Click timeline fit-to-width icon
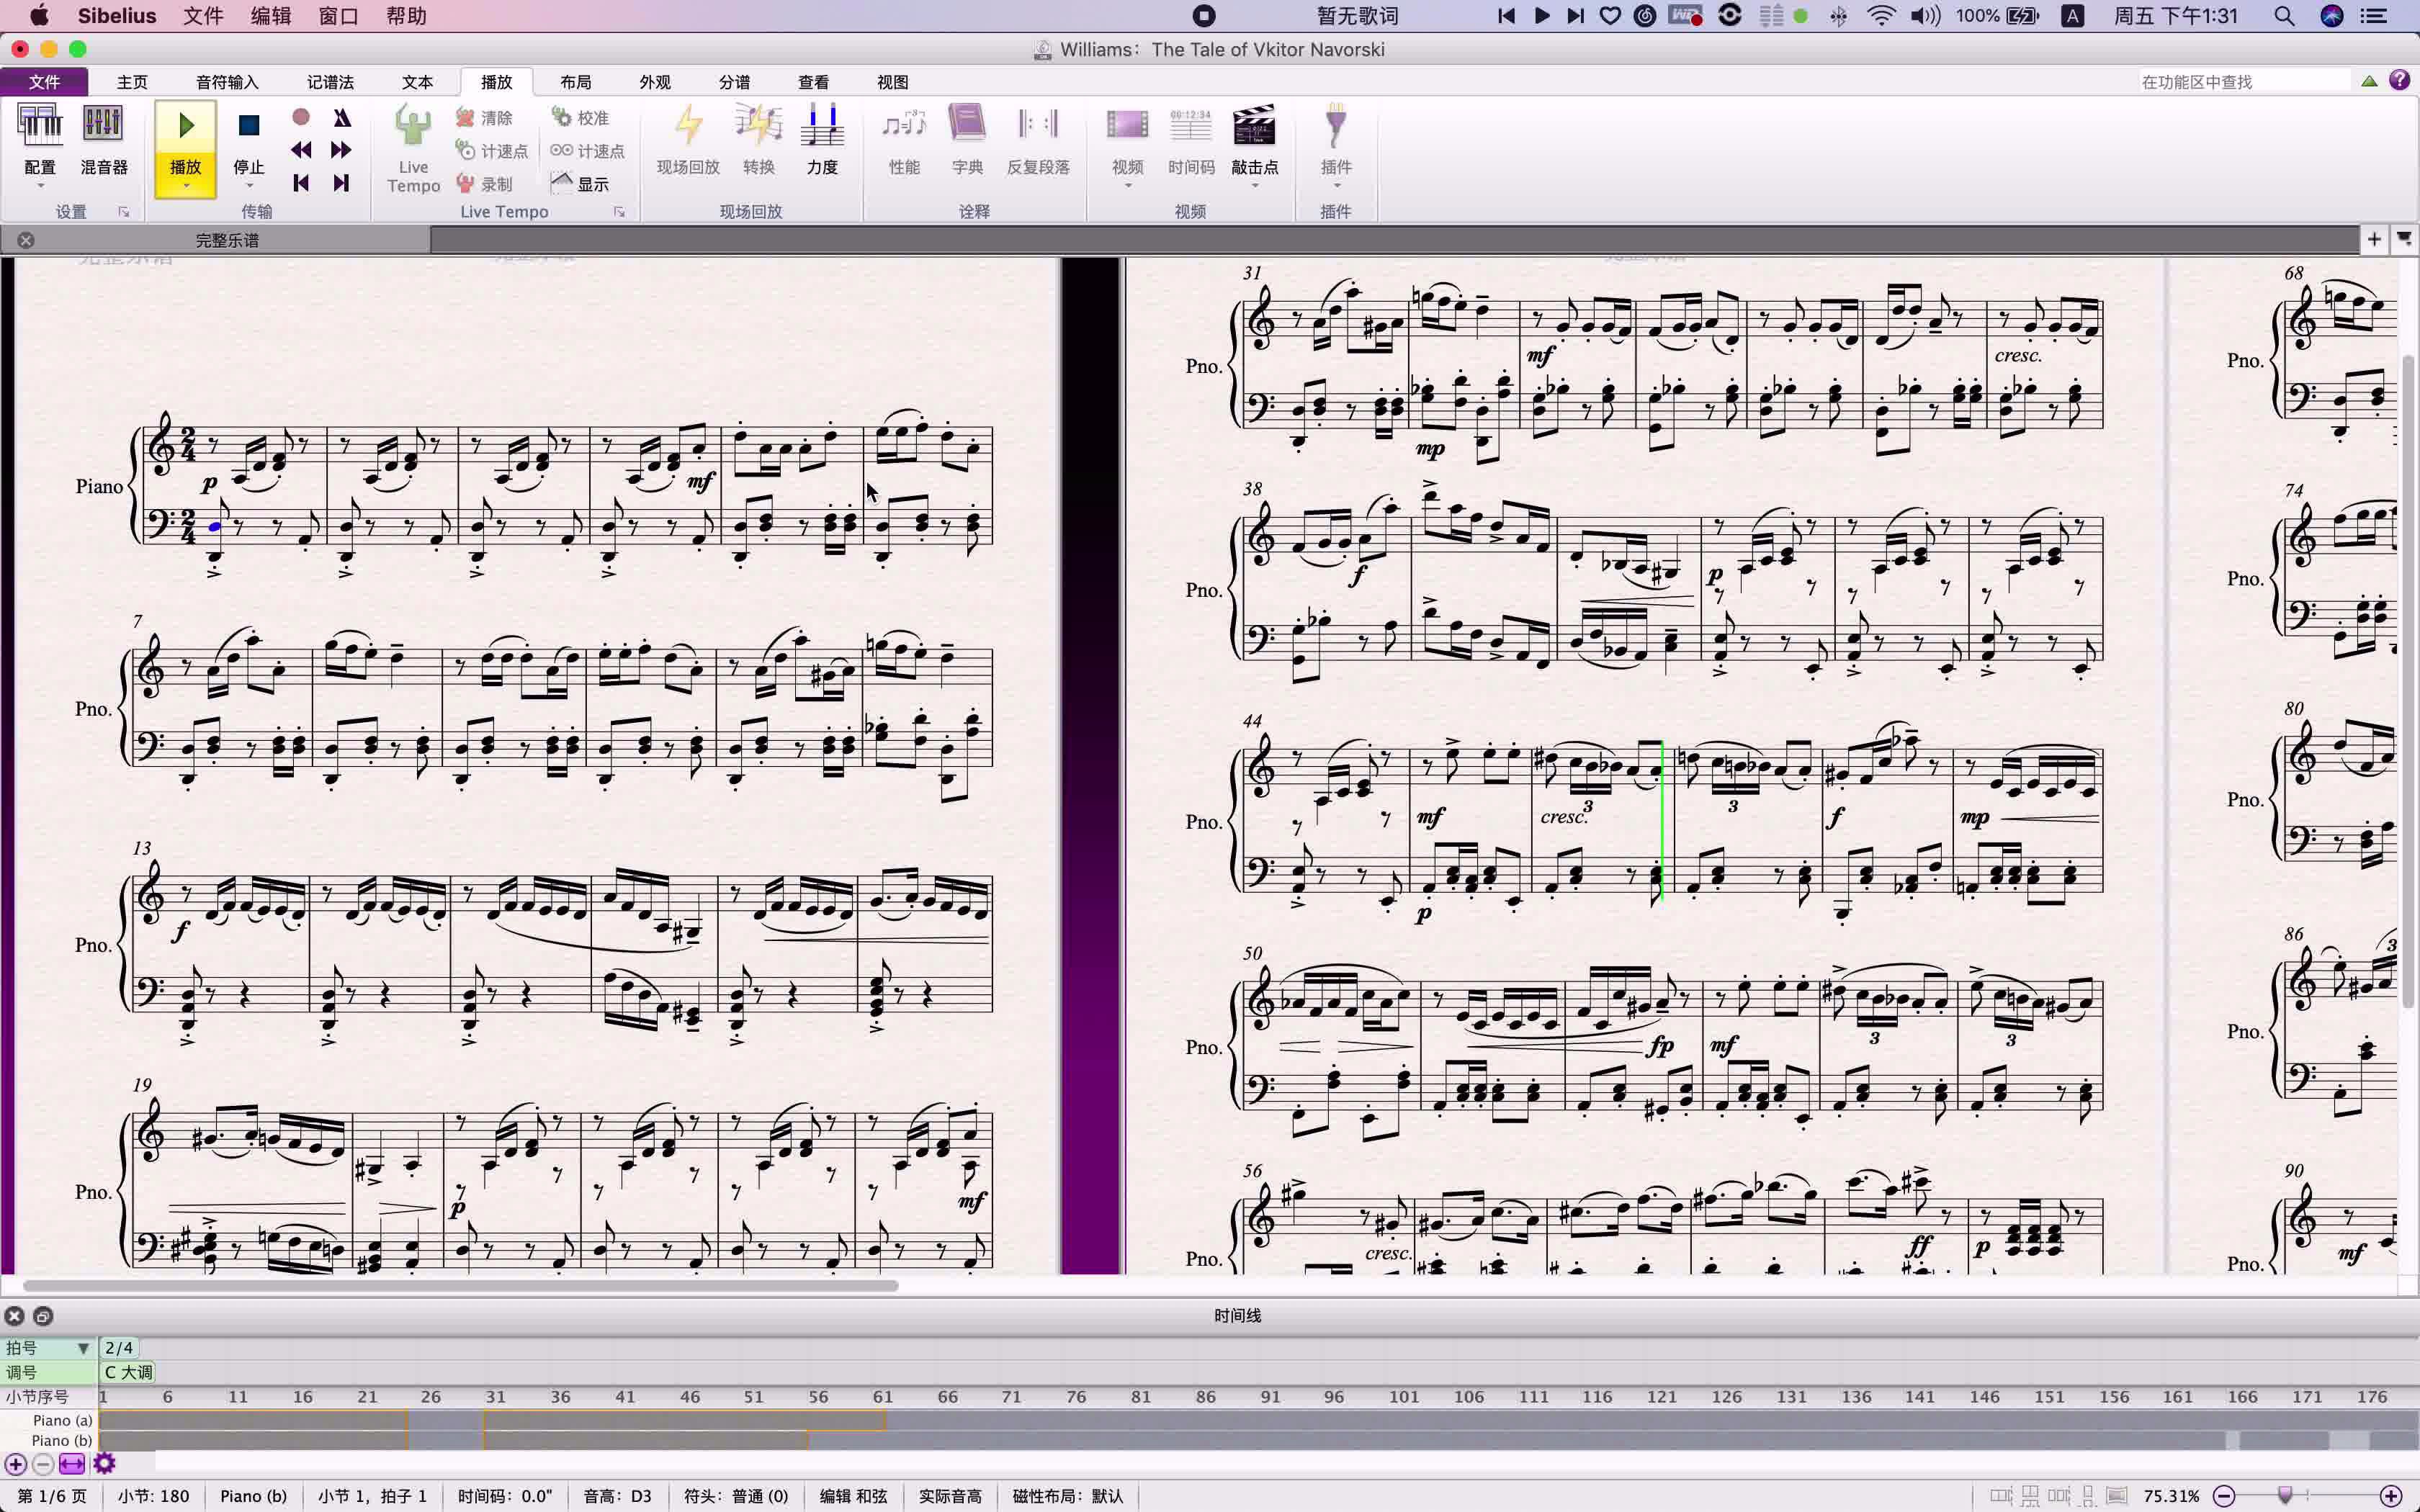 (x=72, y=1464)
